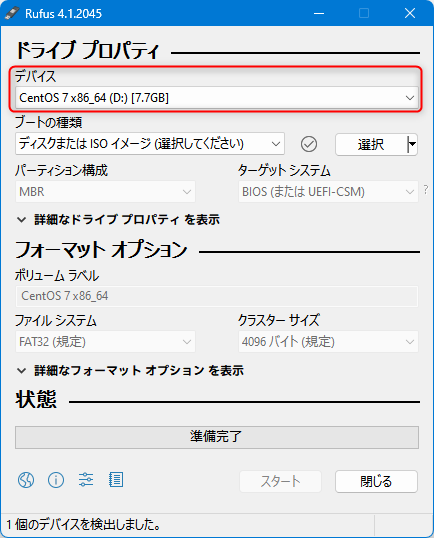Open the デバイス dropdown showing CentOS 7
Viewport: 434px width, 538px height.
click(217, 98)
